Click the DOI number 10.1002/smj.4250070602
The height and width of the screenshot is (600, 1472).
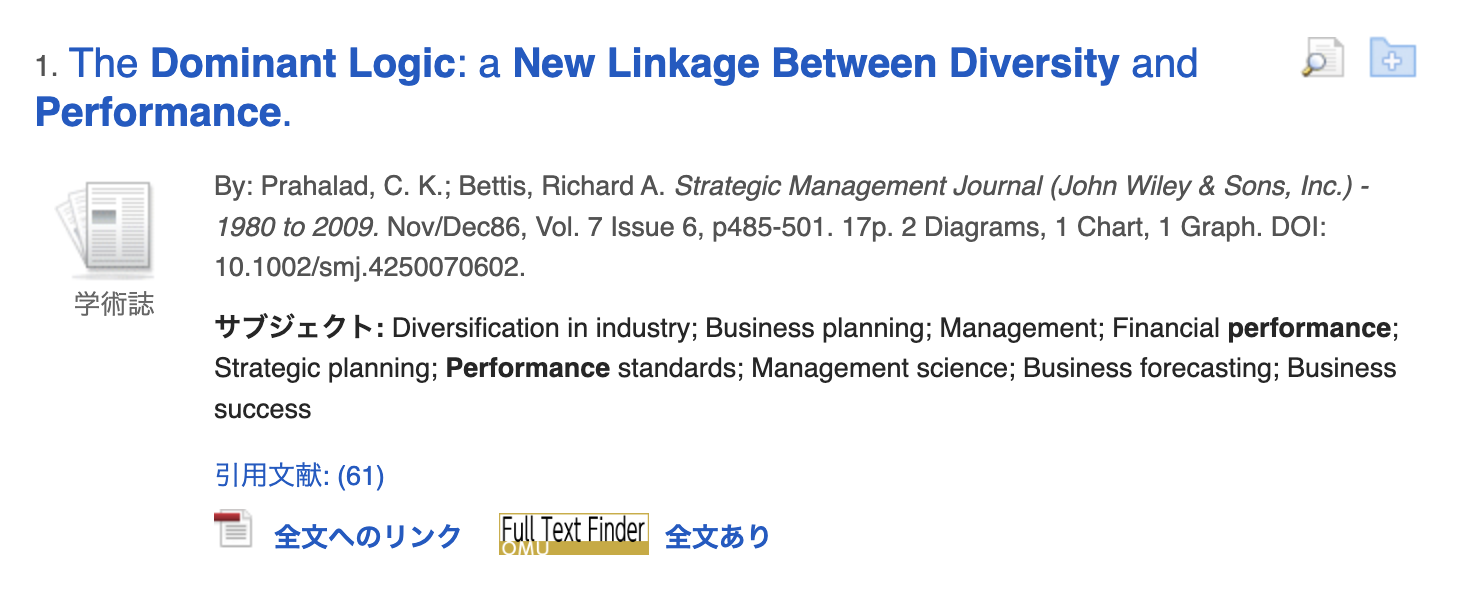click(367, 267)
